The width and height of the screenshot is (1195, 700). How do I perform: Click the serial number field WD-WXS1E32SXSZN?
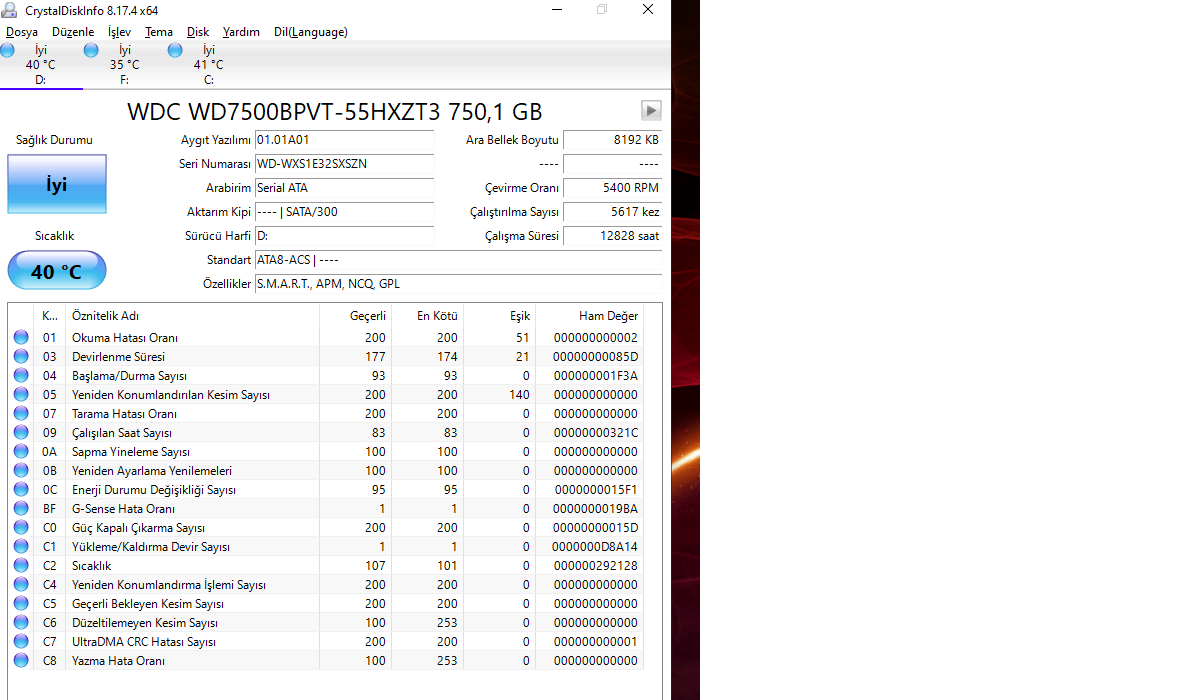344,164
